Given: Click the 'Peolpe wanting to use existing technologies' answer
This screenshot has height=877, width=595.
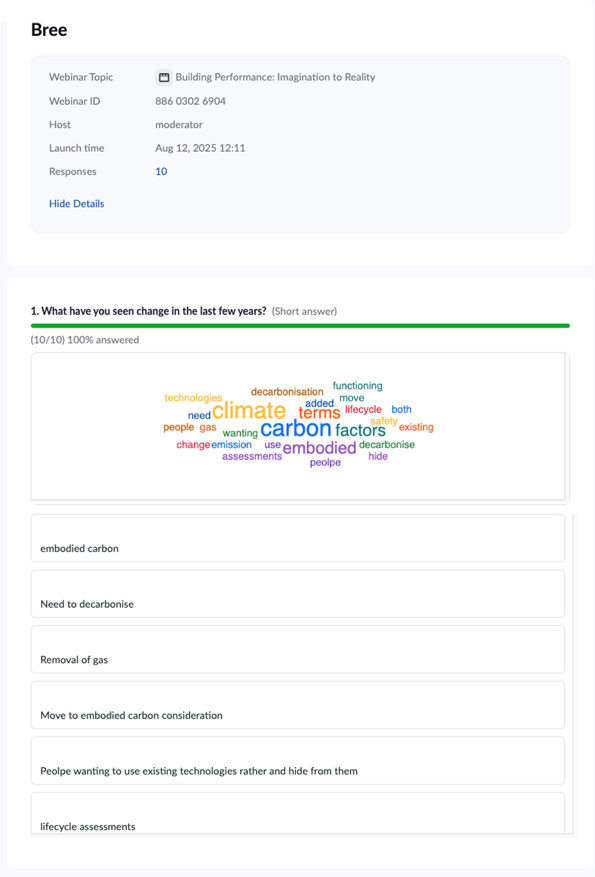Looking at the screenshot, I should 298,761.
